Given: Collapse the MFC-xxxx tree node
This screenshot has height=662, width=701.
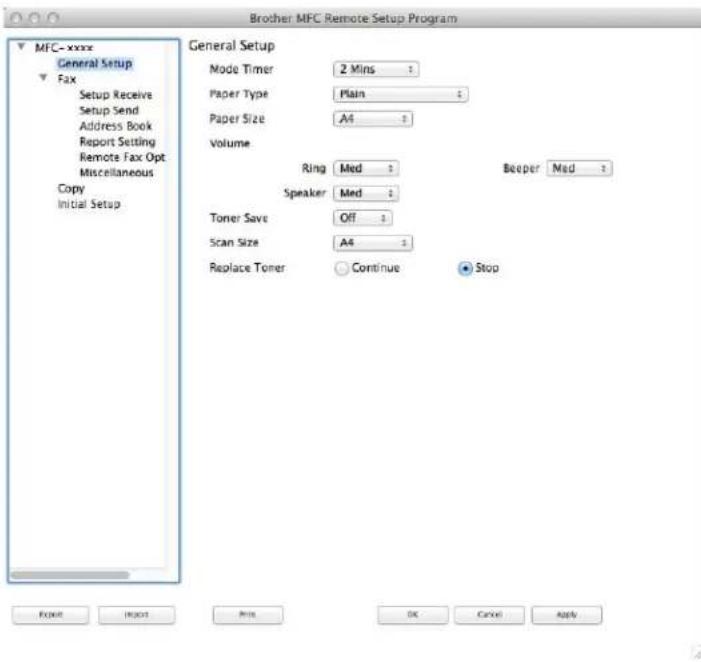Looking at the screenshot, I should pyautogui.click(x=21, y=46).
